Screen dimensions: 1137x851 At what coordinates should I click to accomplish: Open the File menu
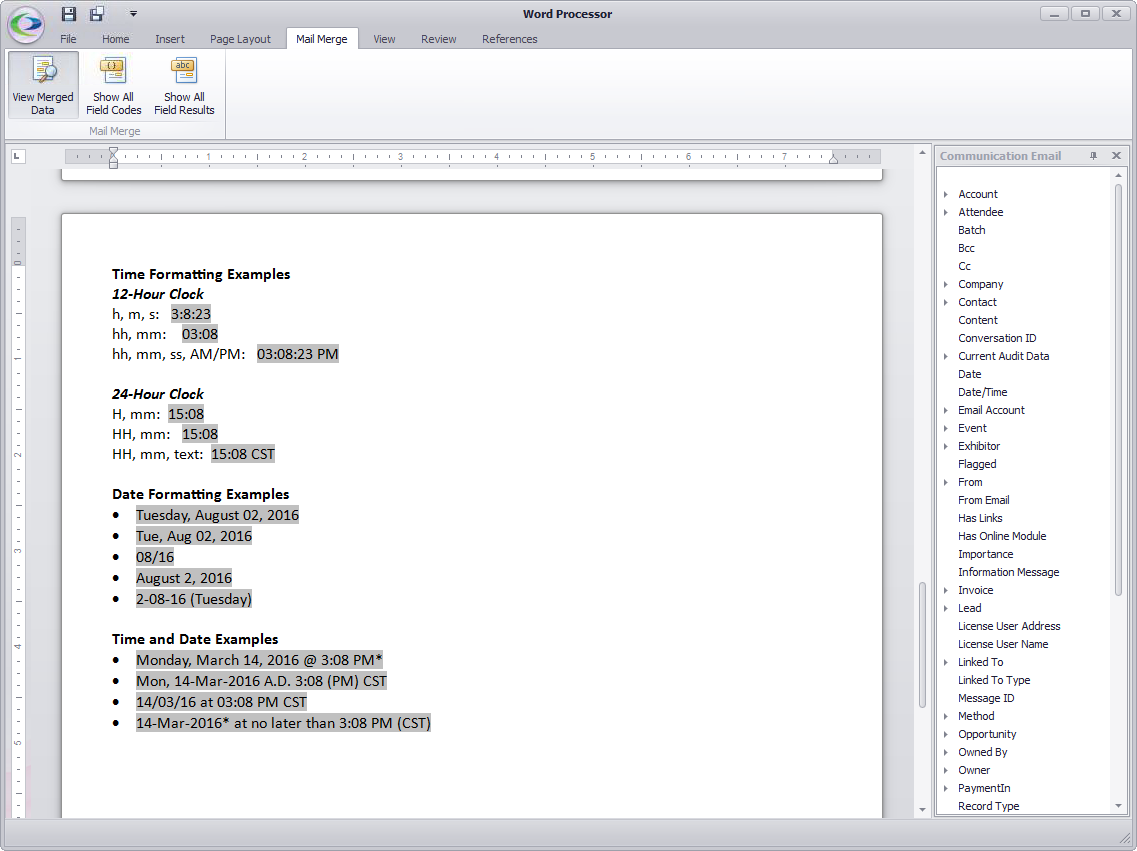click(68, 39)
